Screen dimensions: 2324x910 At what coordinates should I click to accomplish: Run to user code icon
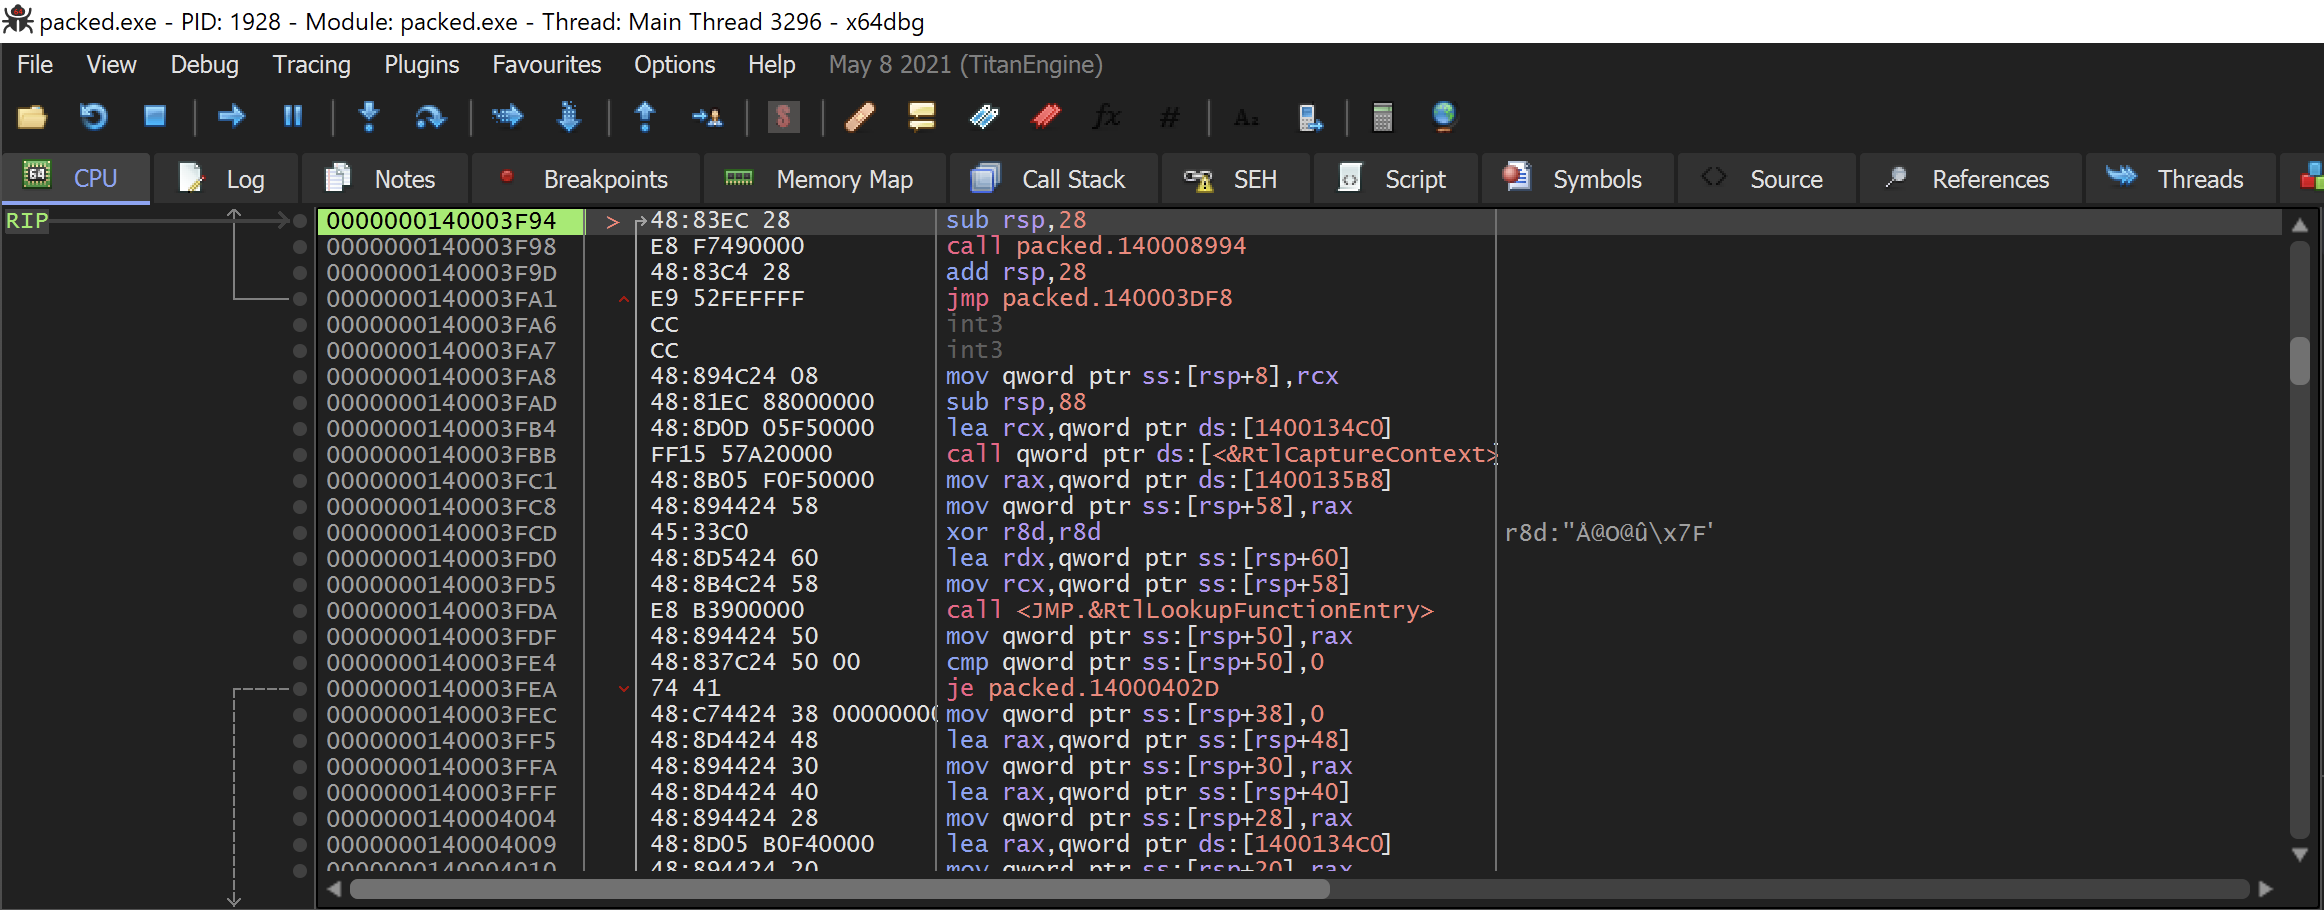pos(707,117)
